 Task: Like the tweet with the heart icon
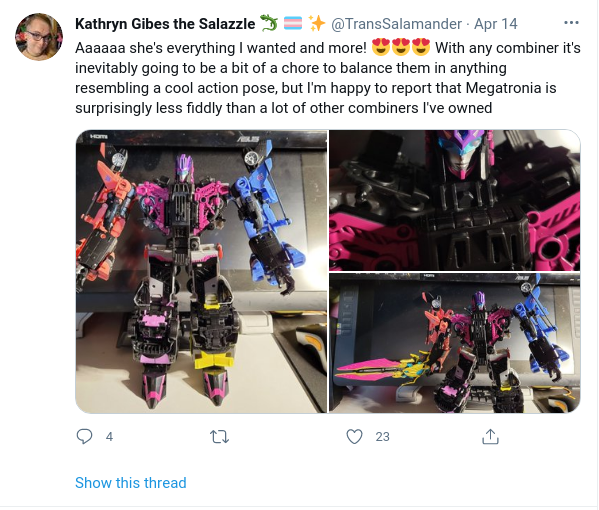[x=354, y=436]
